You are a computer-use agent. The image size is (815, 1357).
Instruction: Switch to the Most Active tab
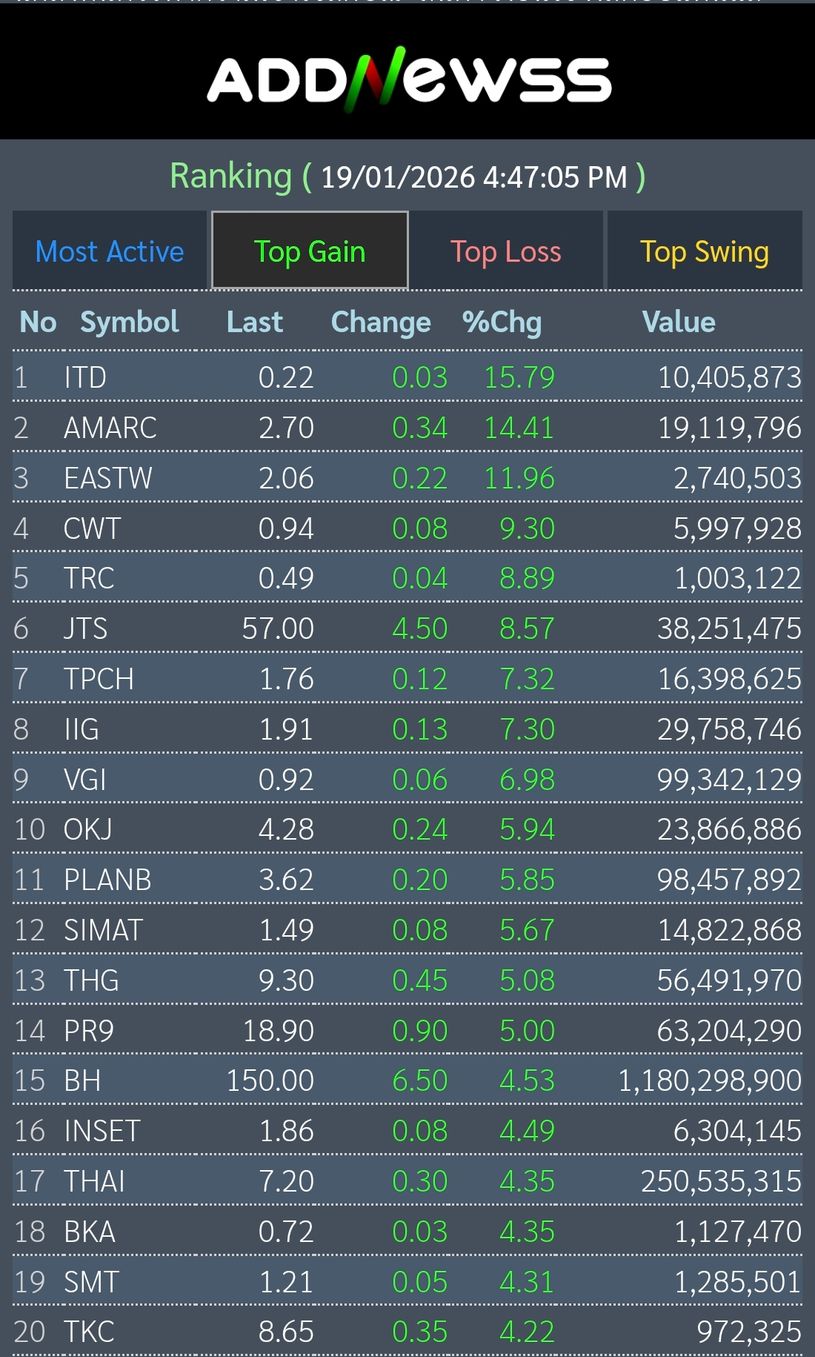(110, 251)
